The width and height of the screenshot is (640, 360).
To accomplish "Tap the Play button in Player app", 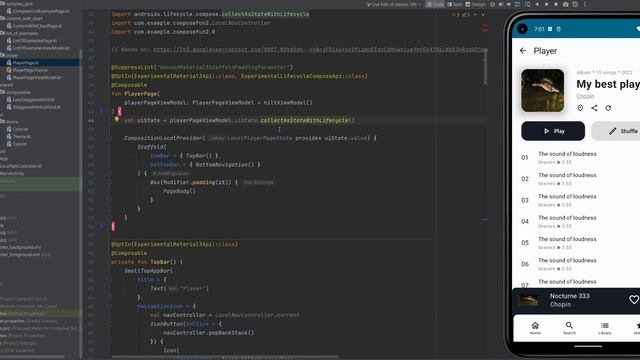I will coord(553,131).
